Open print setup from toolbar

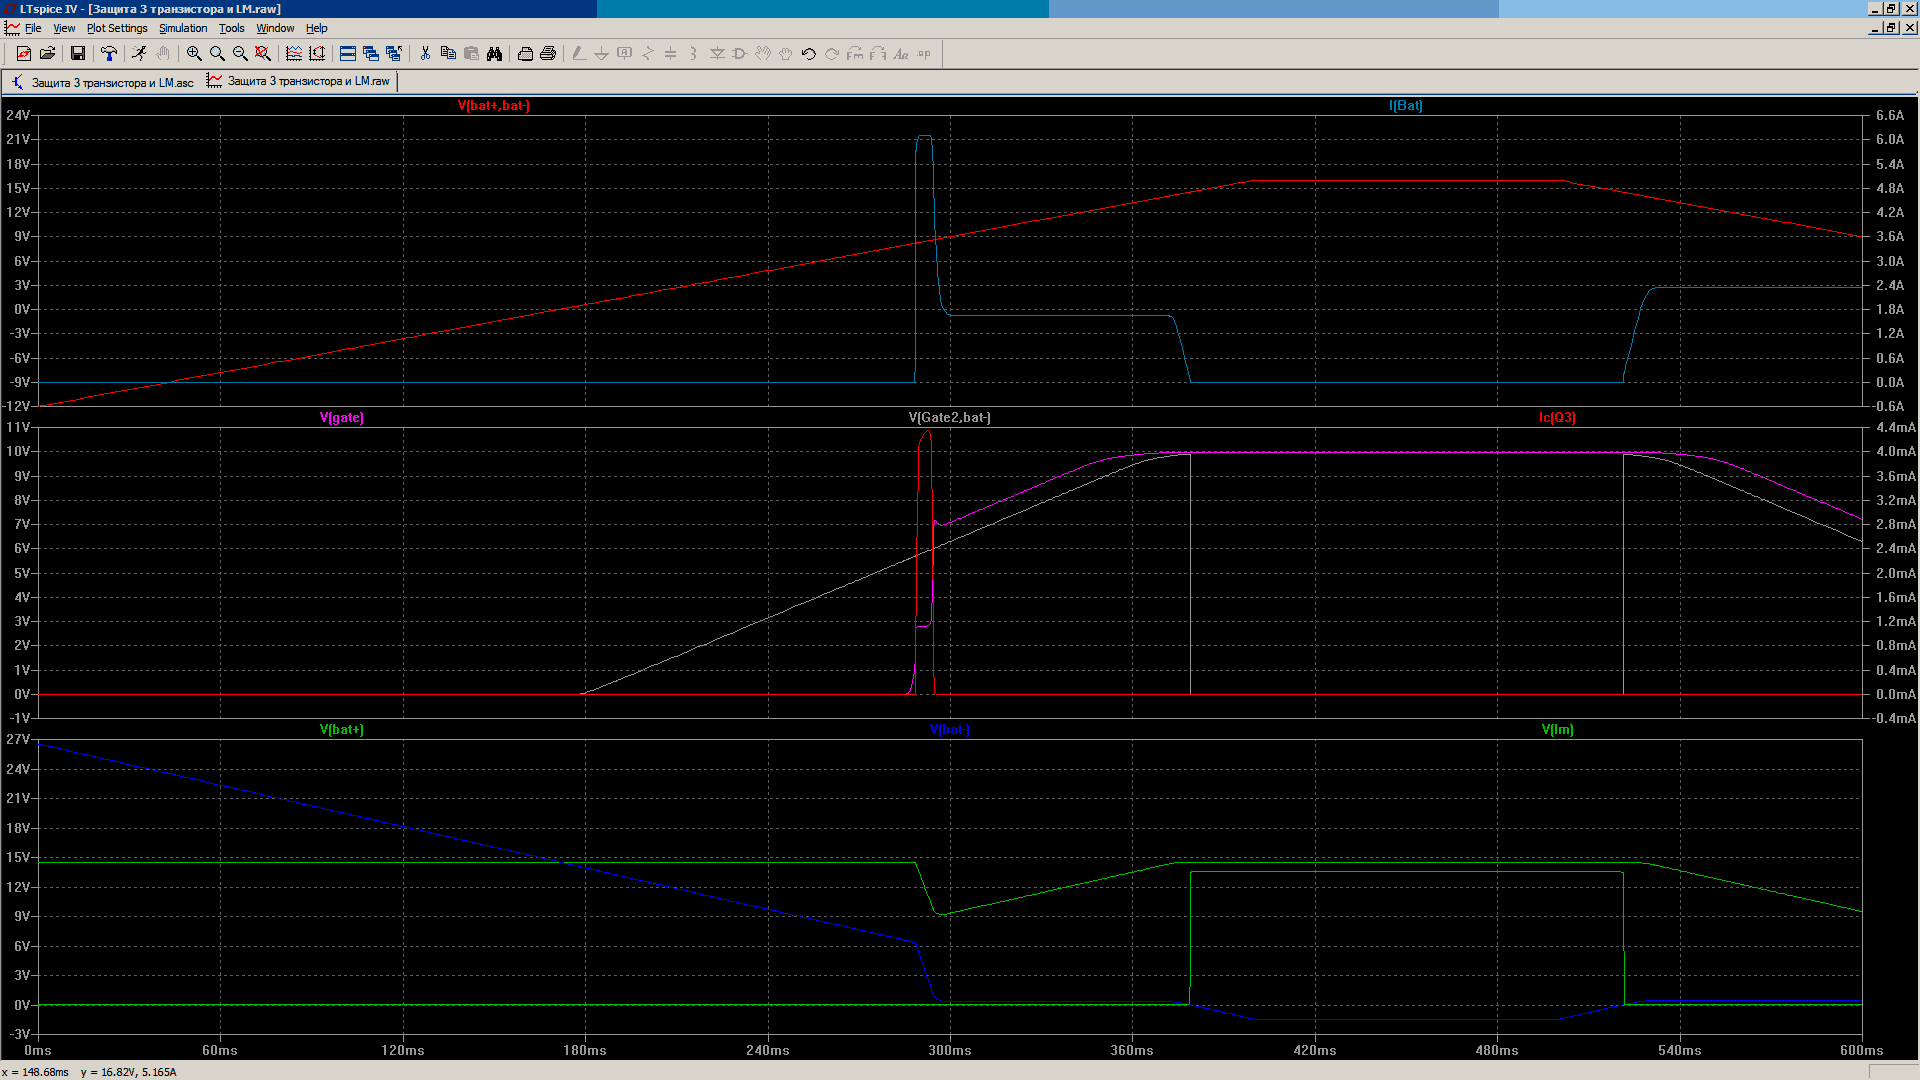click(x=525, y=54)
